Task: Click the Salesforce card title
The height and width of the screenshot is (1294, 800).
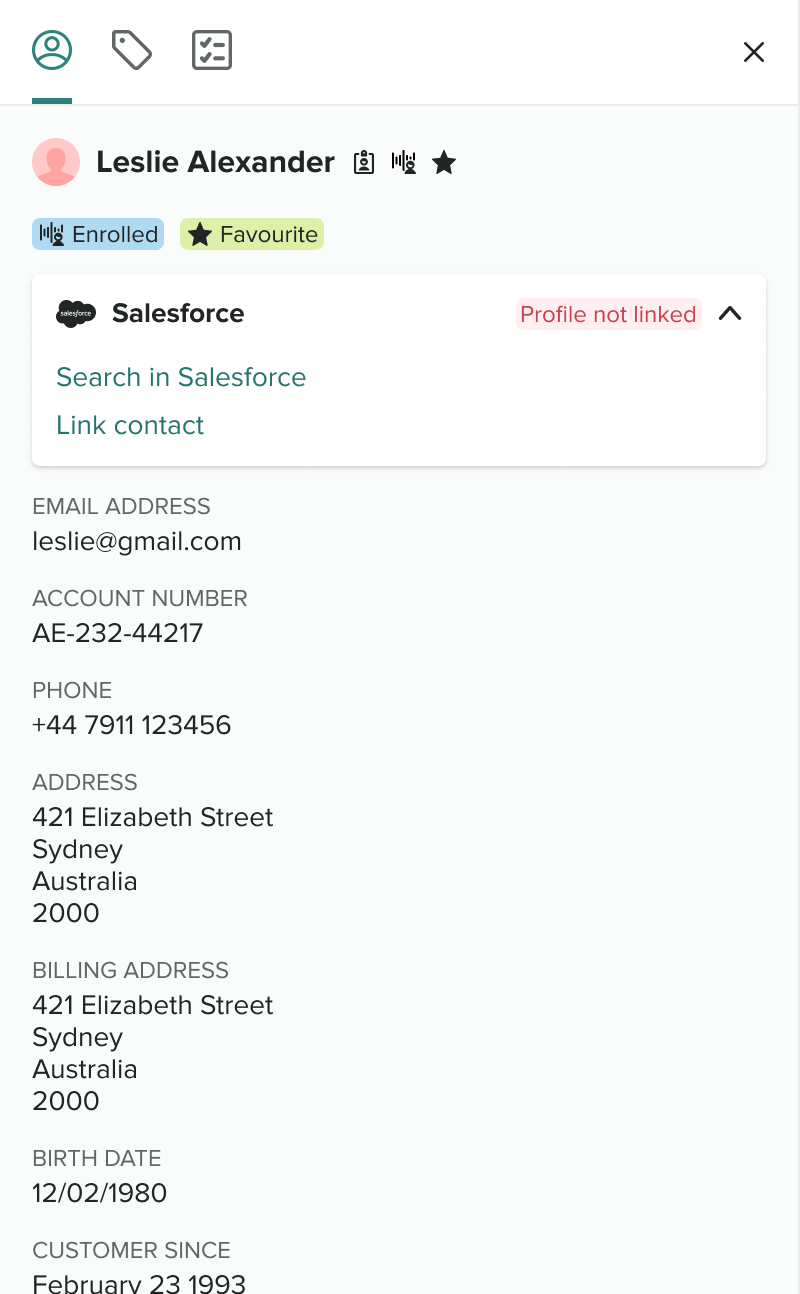Action: point(178,314)
